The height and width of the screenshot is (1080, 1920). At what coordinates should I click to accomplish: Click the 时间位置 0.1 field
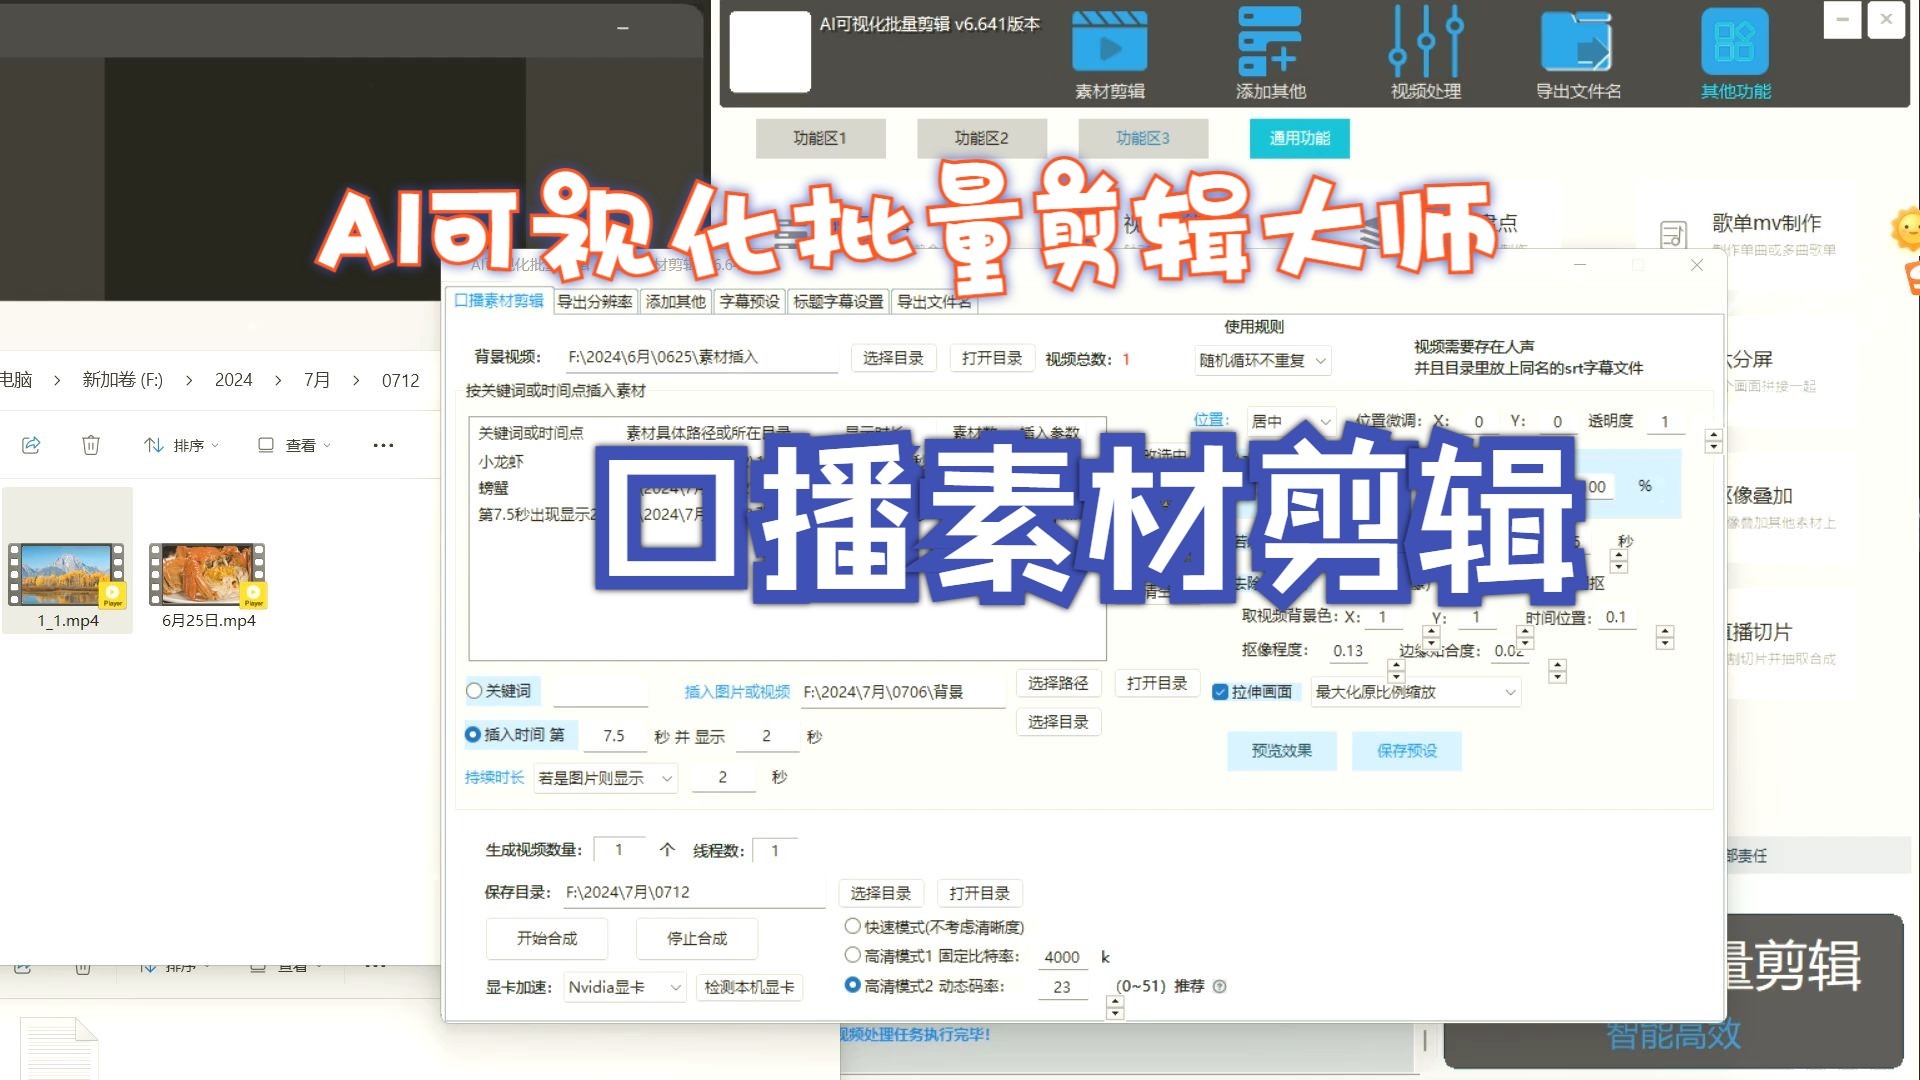click(1616, 618)
